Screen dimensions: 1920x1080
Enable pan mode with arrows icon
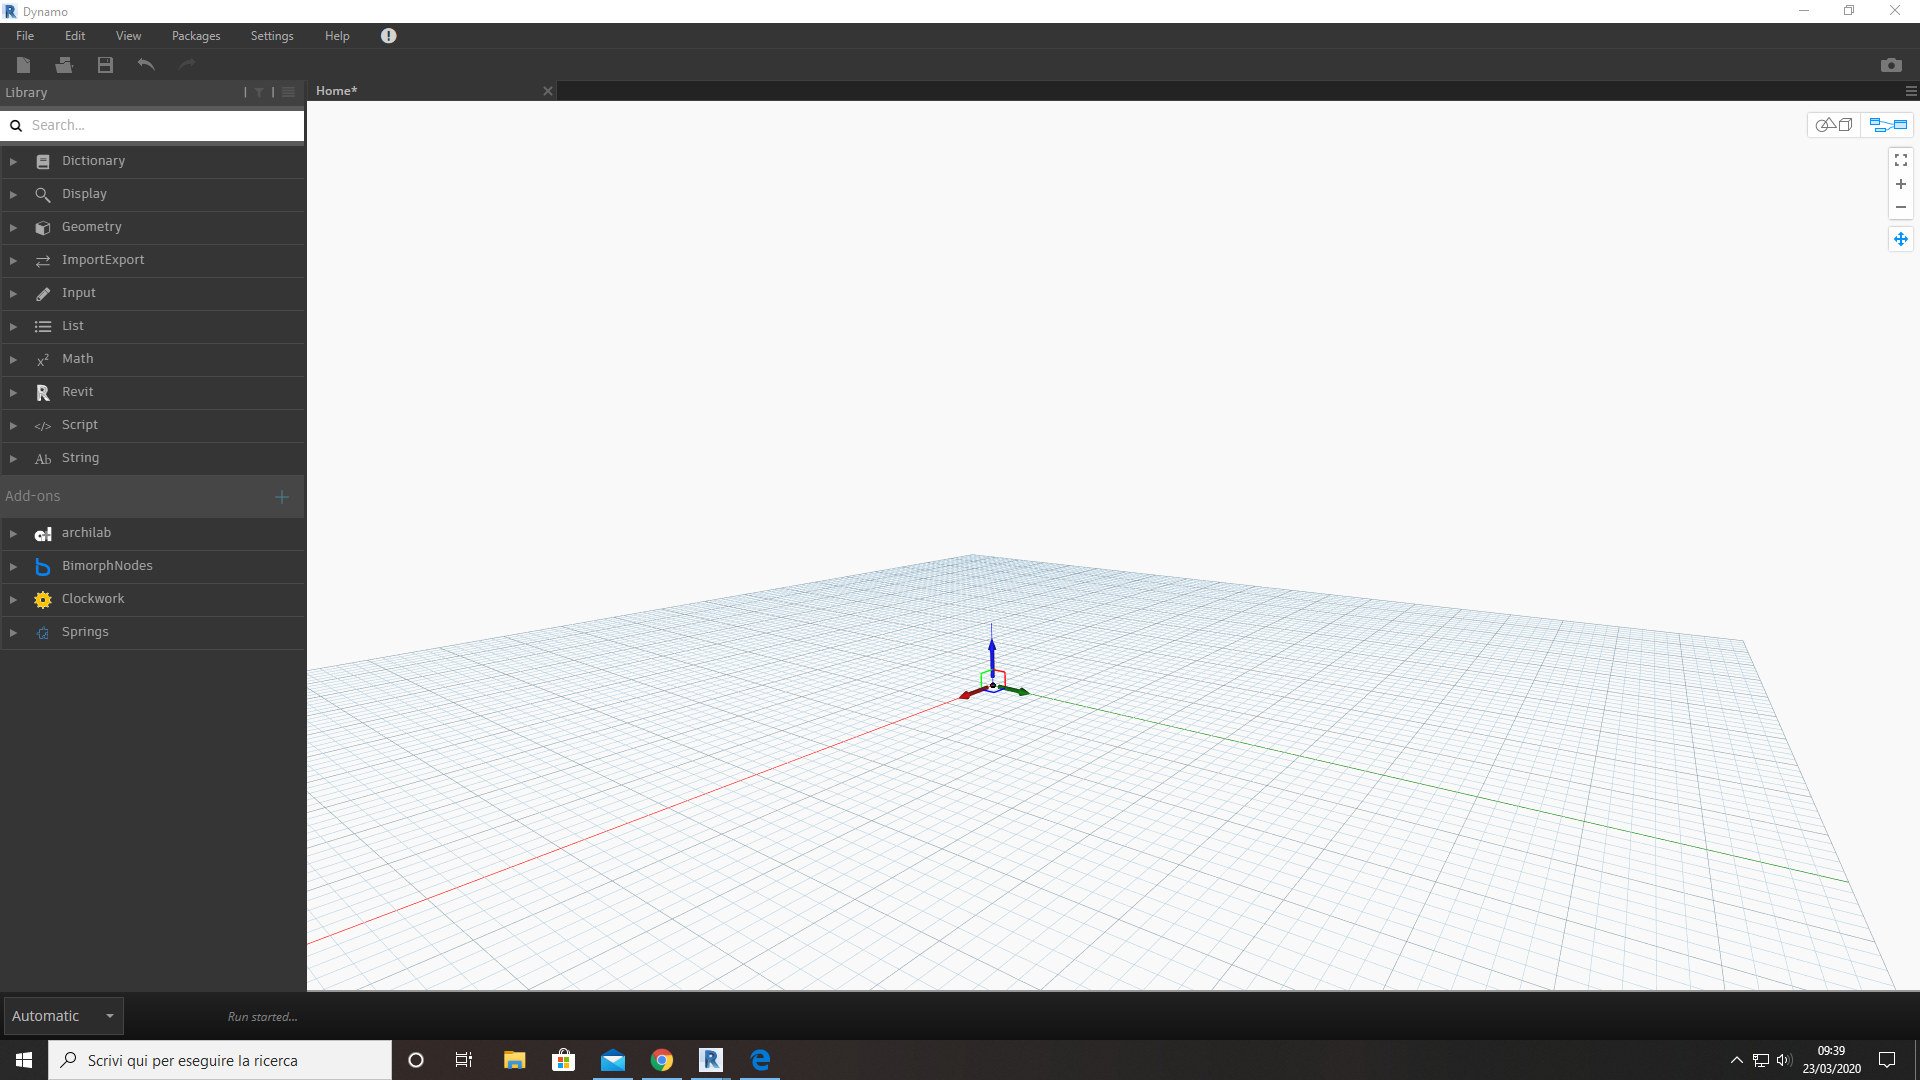[1901, 239]
